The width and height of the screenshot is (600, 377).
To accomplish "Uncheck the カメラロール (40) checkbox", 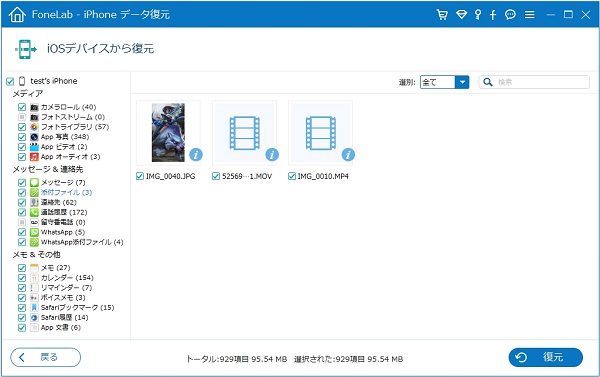I will pyautogui.click(x=22, y=107).
